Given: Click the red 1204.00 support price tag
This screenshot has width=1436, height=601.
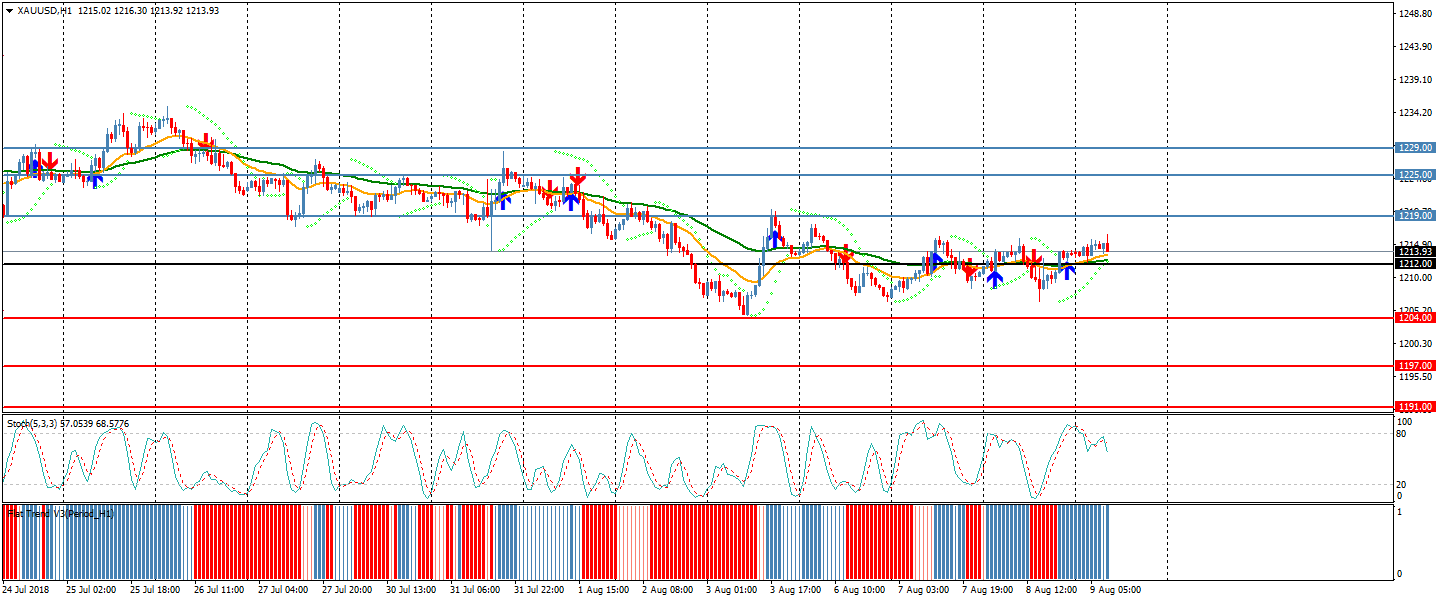Looking at the screenshot, I should click(1415, 318).
